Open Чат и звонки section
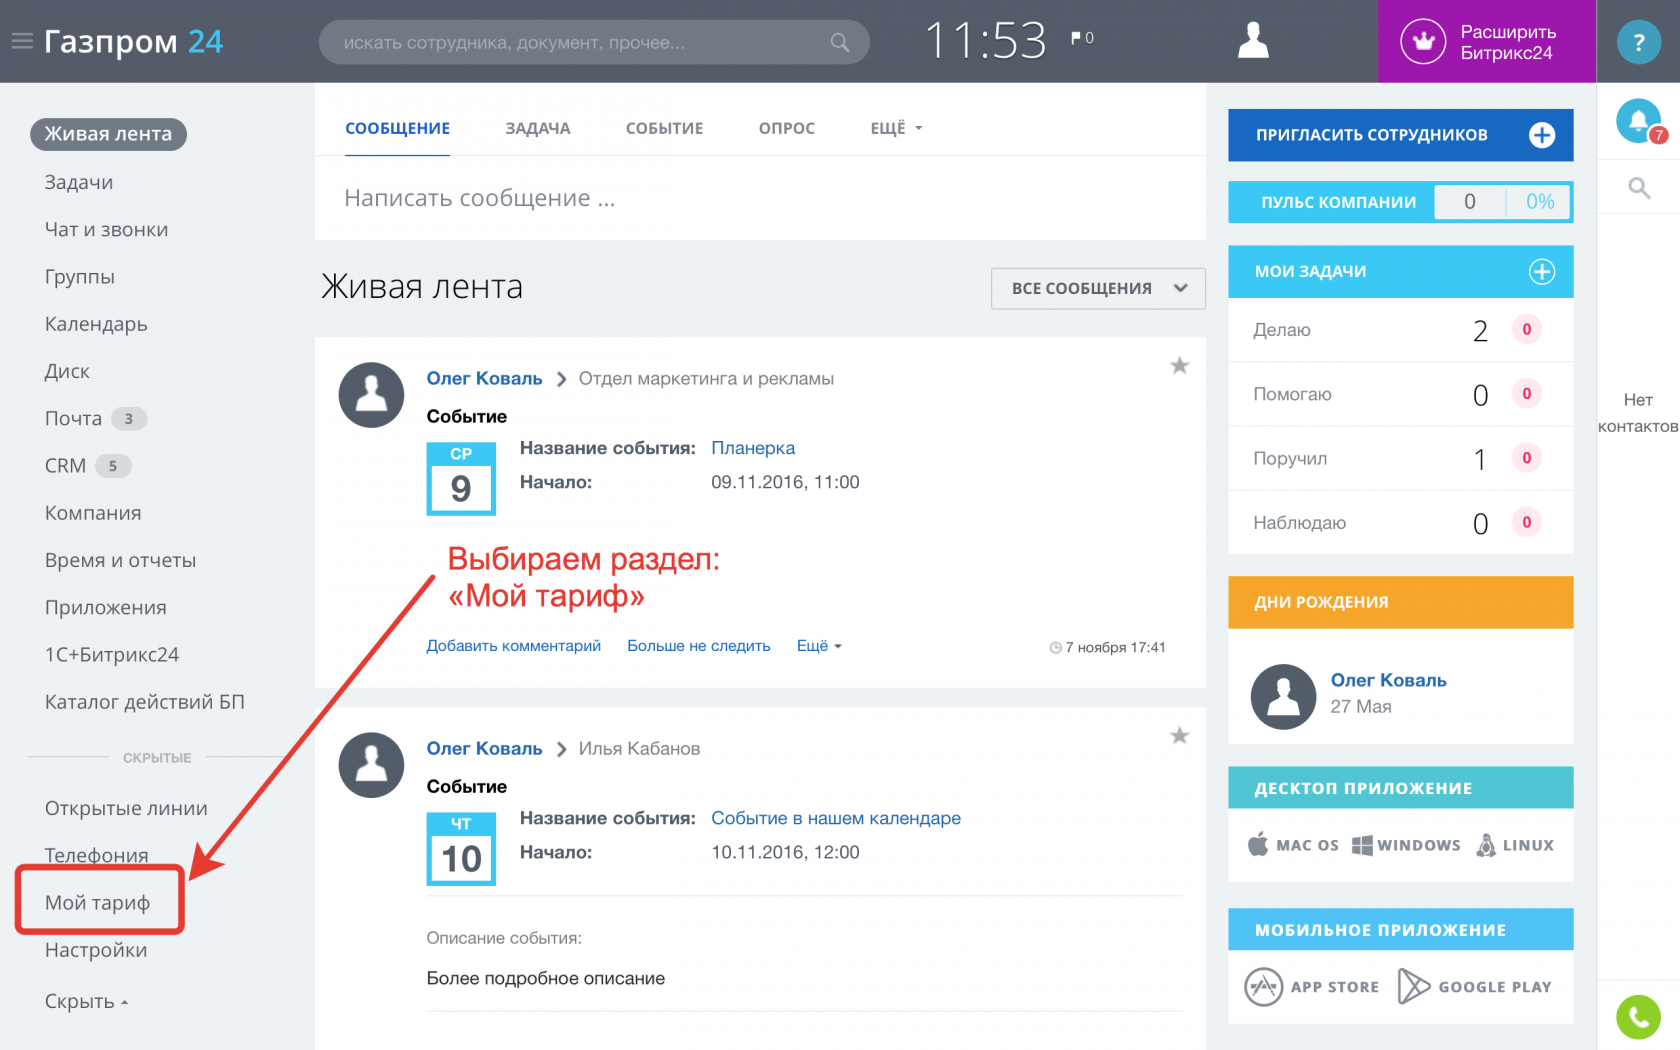The image size is (1680, 1050). (x=106, y=229)
